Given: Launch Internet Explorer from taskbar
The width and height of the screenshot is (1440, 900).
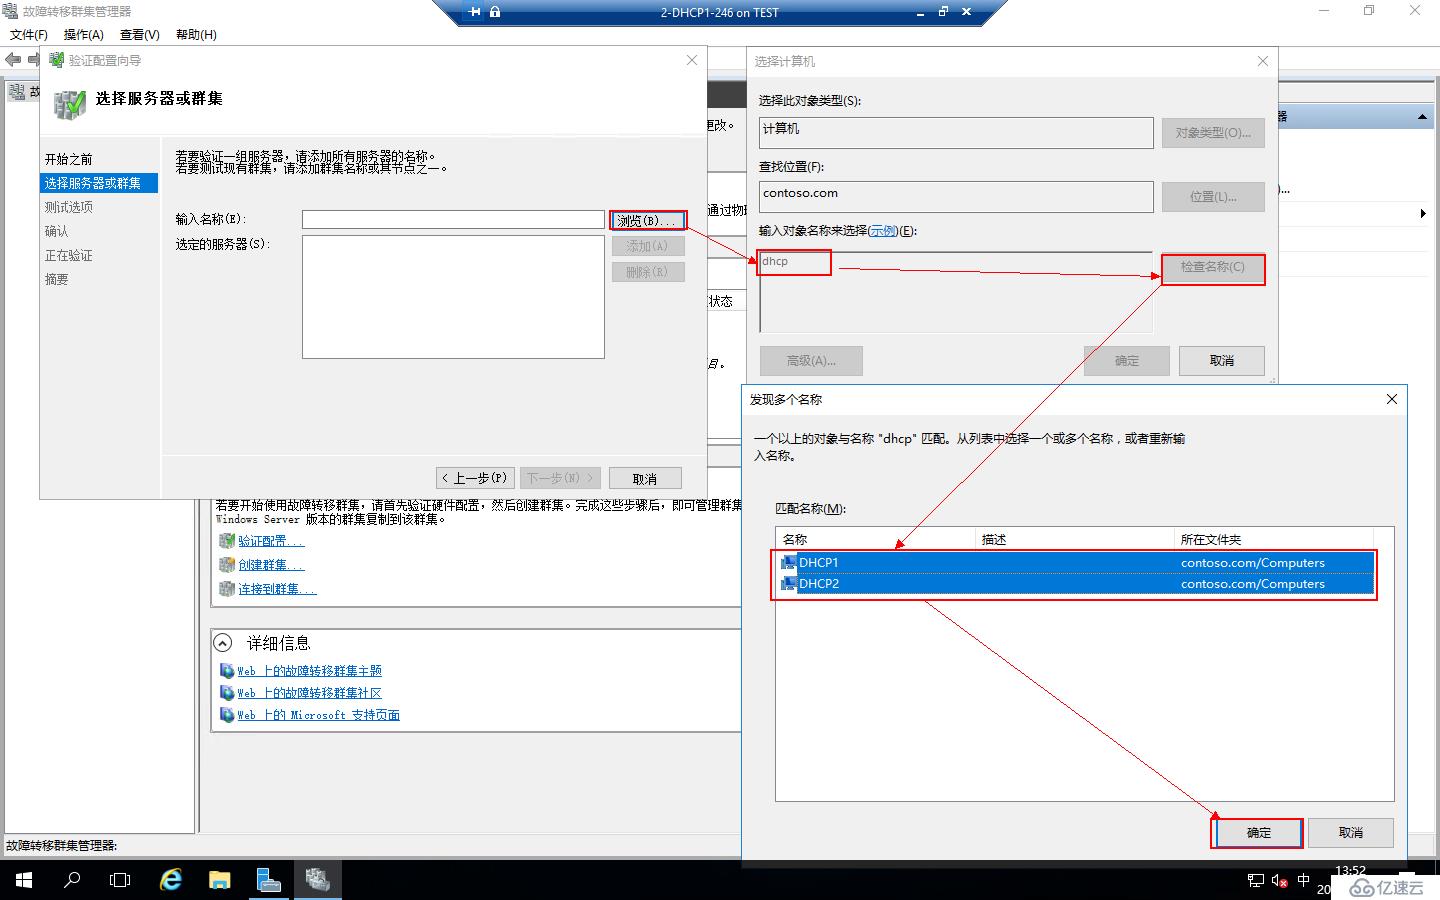Looking at the screenshot, I should [171, 880].
